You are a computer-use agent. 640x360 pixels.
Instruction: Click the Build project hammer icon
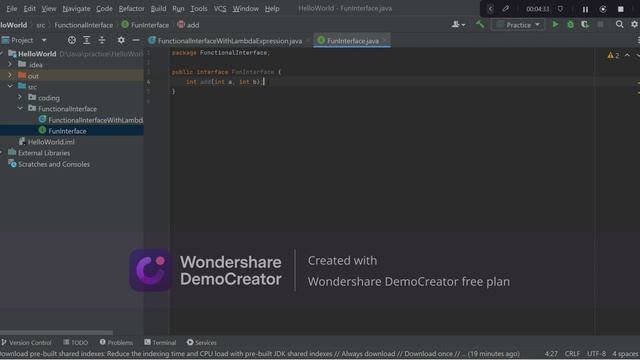click(480, 24)
